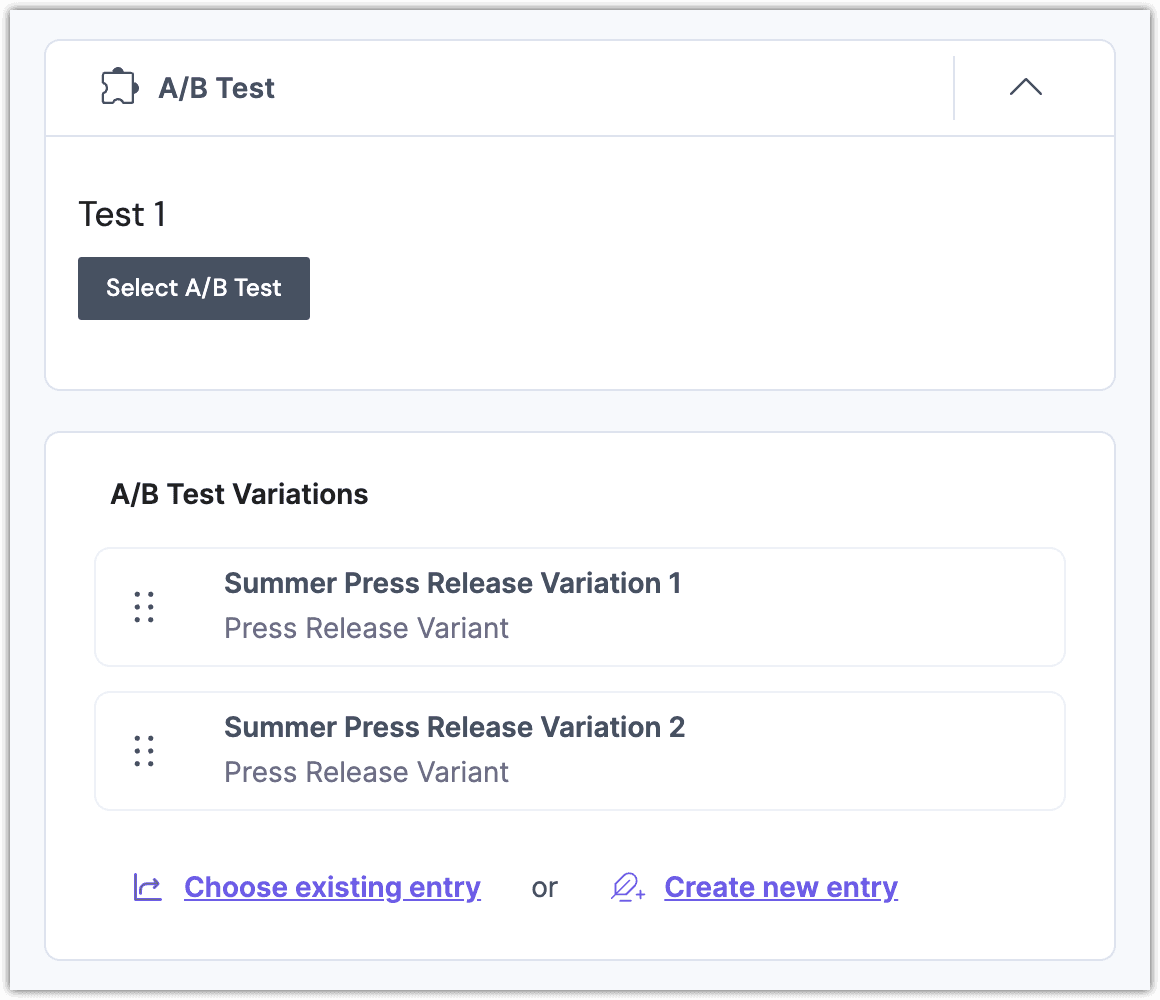Click Press Release Variant subtitle under Variation 2
The height and width of the screenshot is (1000, 1160).
[366, 772]
